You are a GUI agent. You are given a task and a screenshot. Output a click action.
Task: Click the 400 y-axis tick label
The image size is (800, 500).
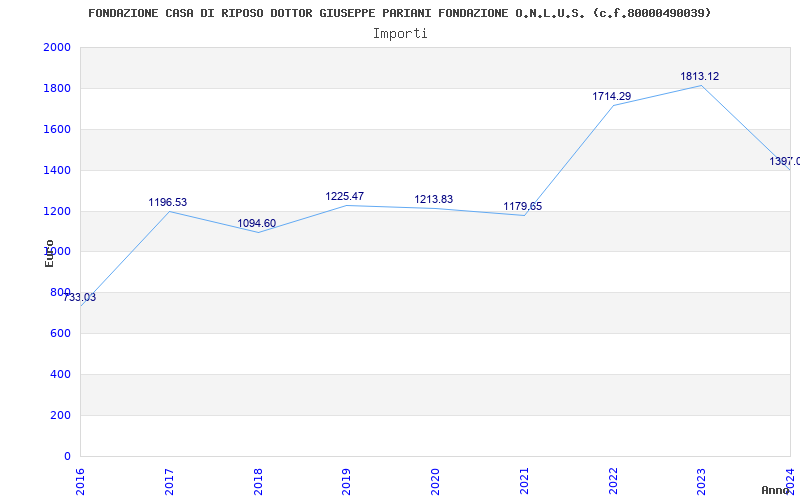[60, 374]
